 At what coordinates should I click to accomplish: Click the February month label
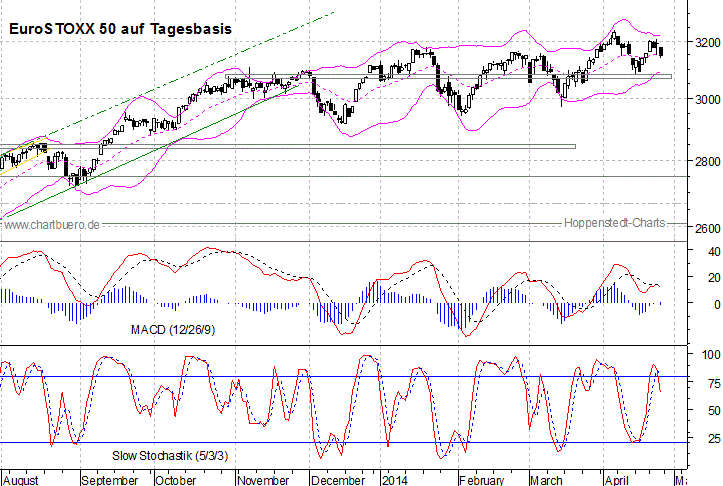(x=482, y=480)
